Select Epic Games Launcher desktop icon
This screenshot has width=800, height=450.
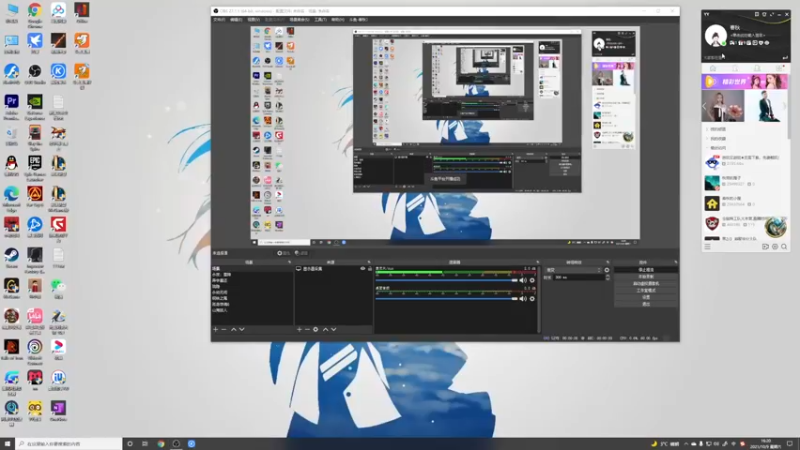point(35,168)
